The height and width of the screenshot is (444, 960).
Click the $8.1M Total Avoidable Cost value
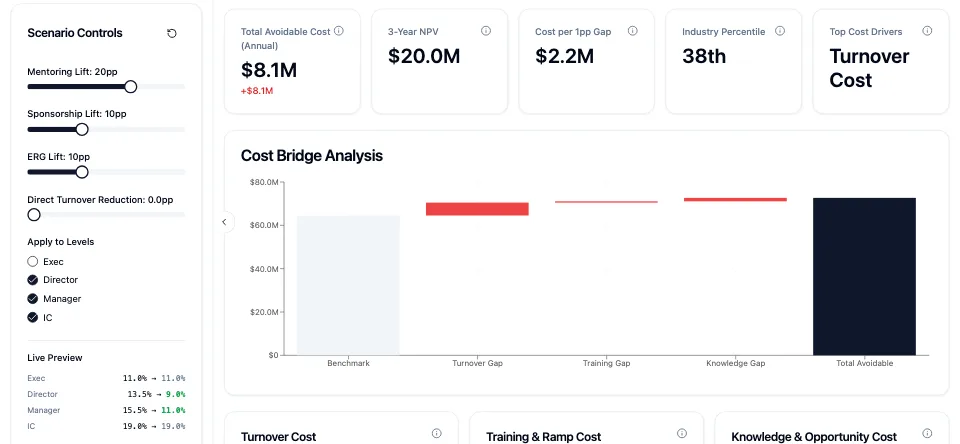pyautogui.click(x=269, y=70)
